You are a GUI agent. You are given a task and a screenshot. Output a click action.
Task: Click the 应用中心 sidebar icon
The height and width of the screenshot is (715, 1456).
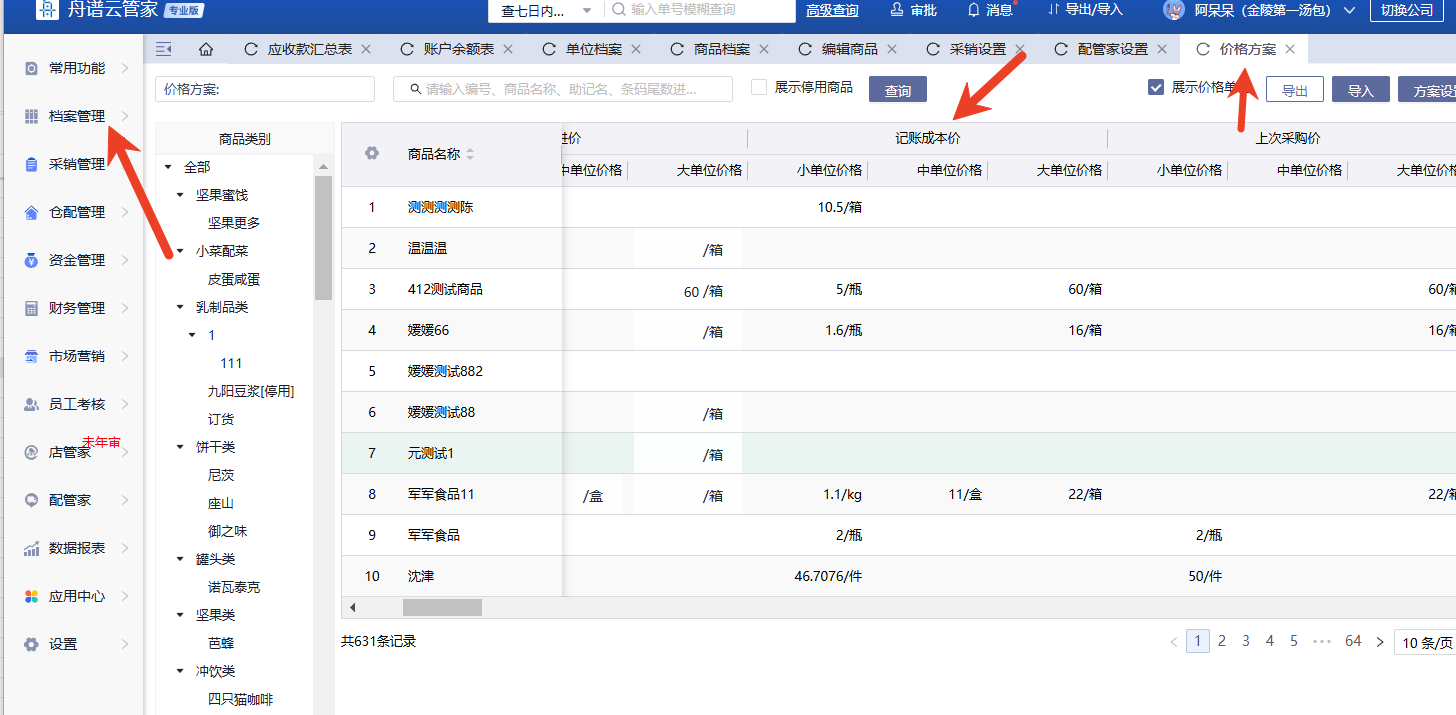(31, 596)
